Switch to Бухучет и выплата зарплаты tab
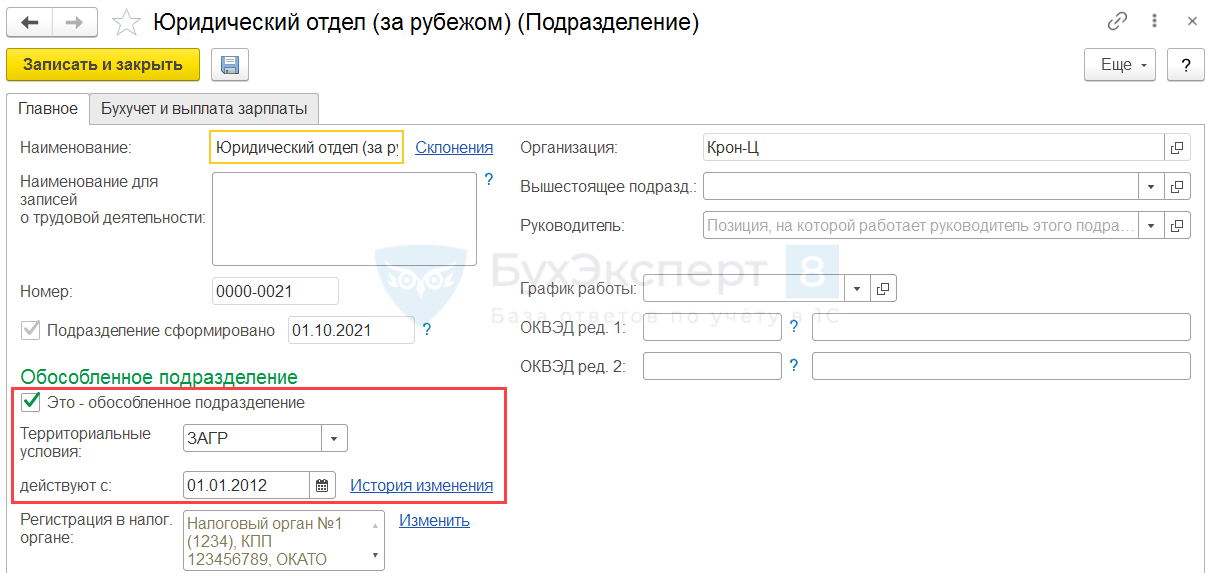1214x573 pixels. (204, 109)
